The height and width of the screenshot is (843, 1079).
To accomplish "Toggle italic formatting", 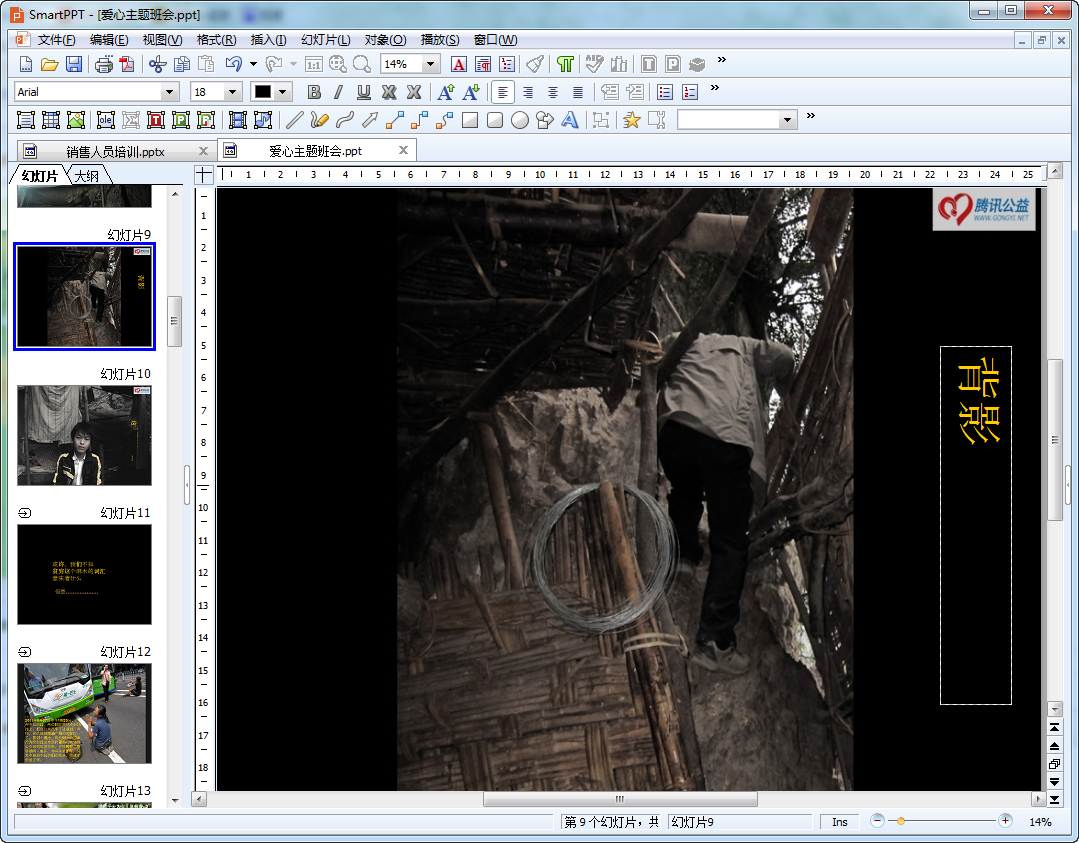I will [338, 92].
